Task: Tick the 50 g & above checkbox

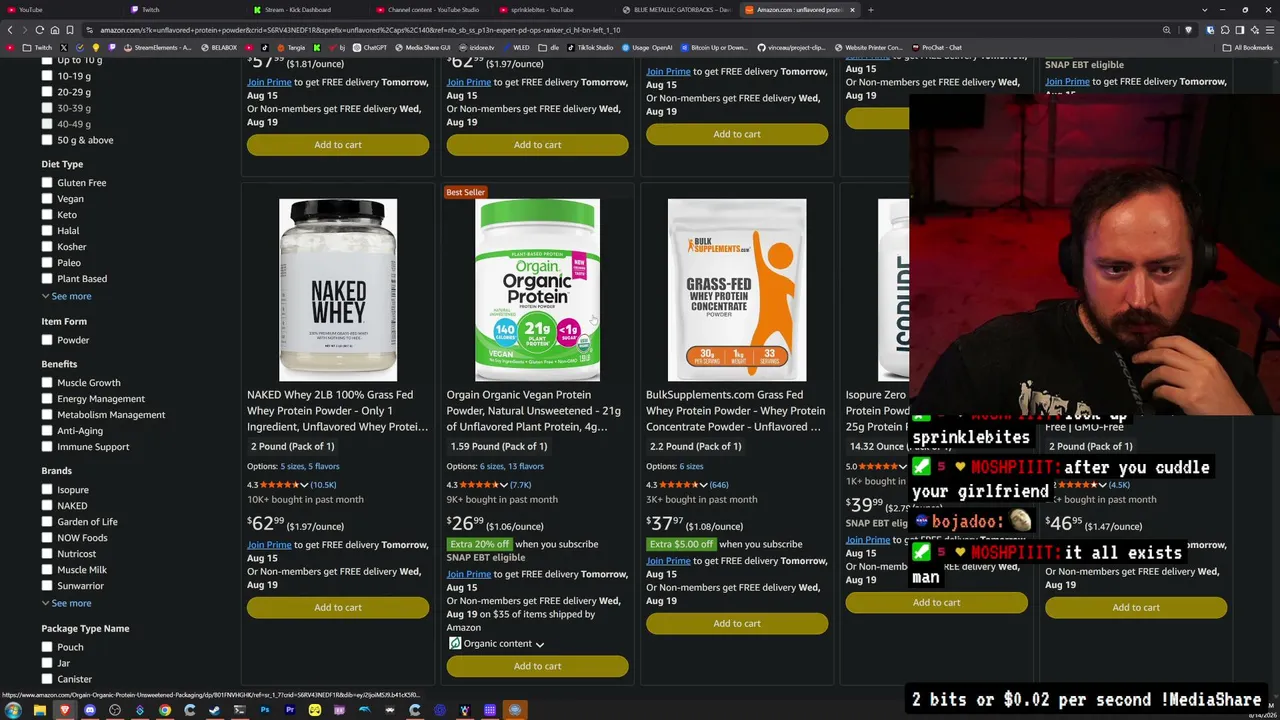Action: click(47, 140)
